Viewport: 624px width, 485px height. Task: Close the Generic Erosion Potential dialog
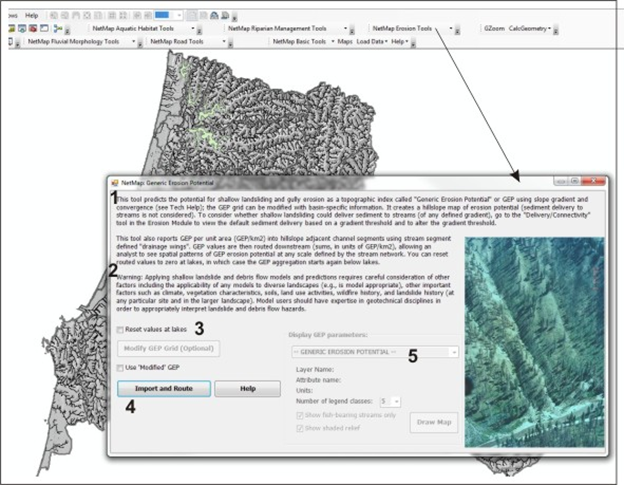tap(595, 182)
